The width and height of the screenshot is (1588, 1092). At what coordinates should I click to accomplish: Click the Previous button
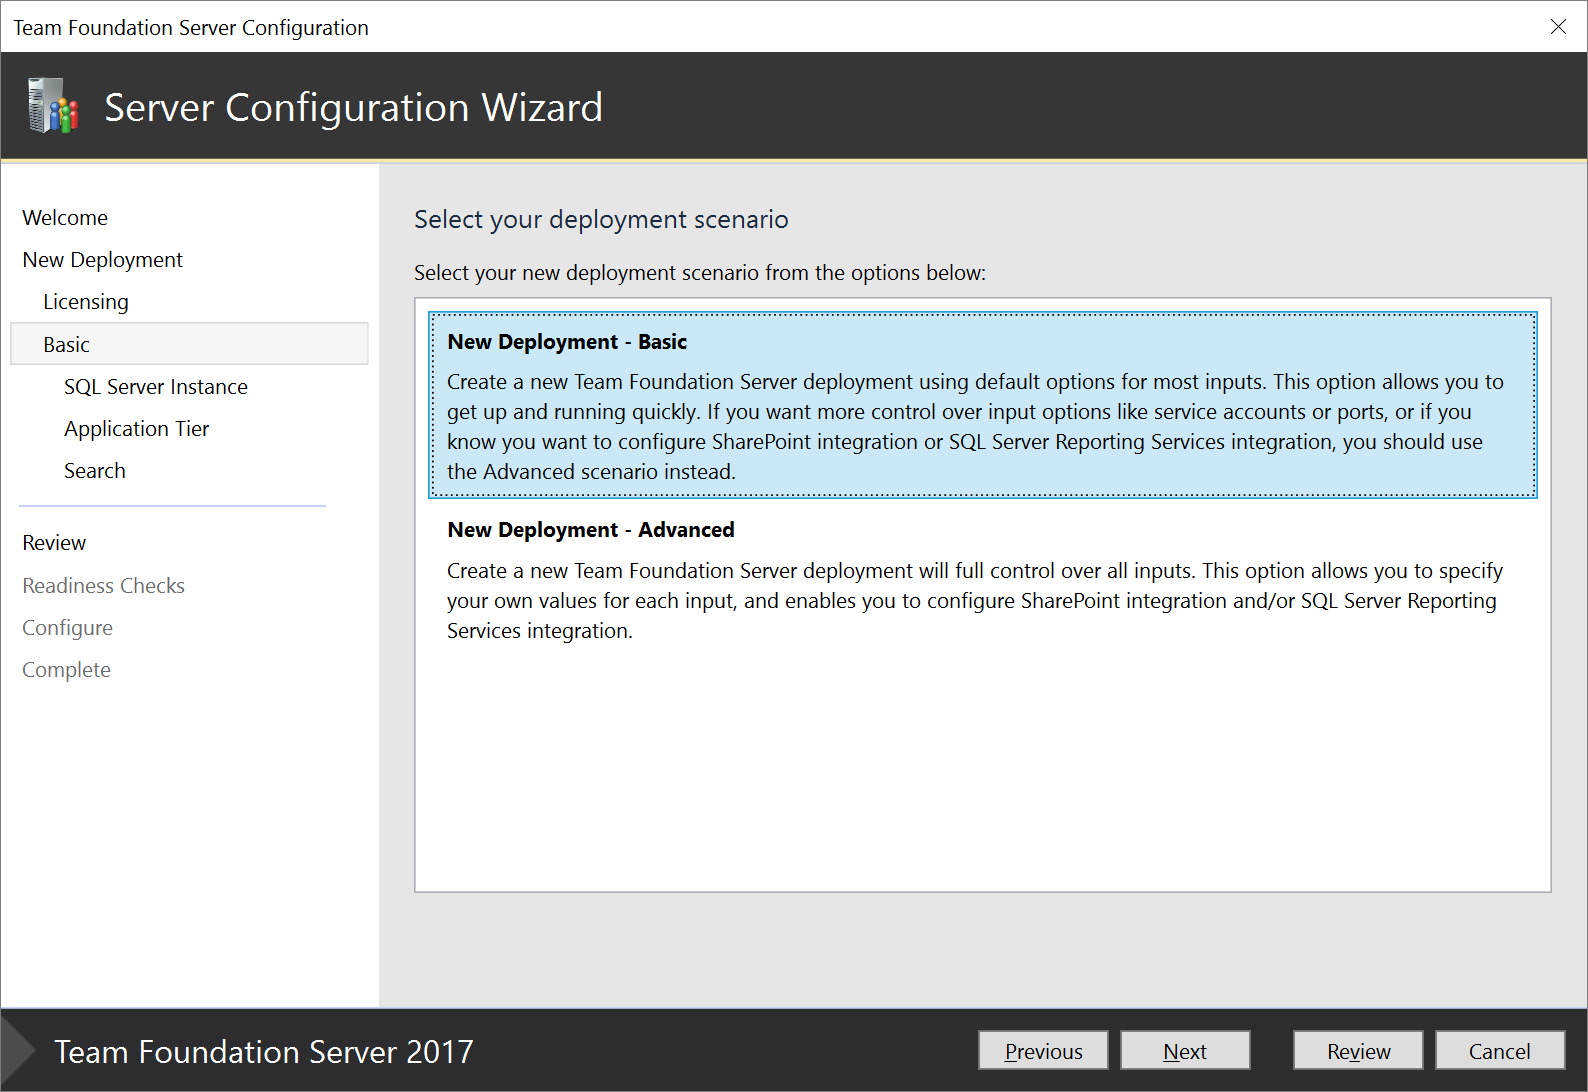click(1043, 1051)
